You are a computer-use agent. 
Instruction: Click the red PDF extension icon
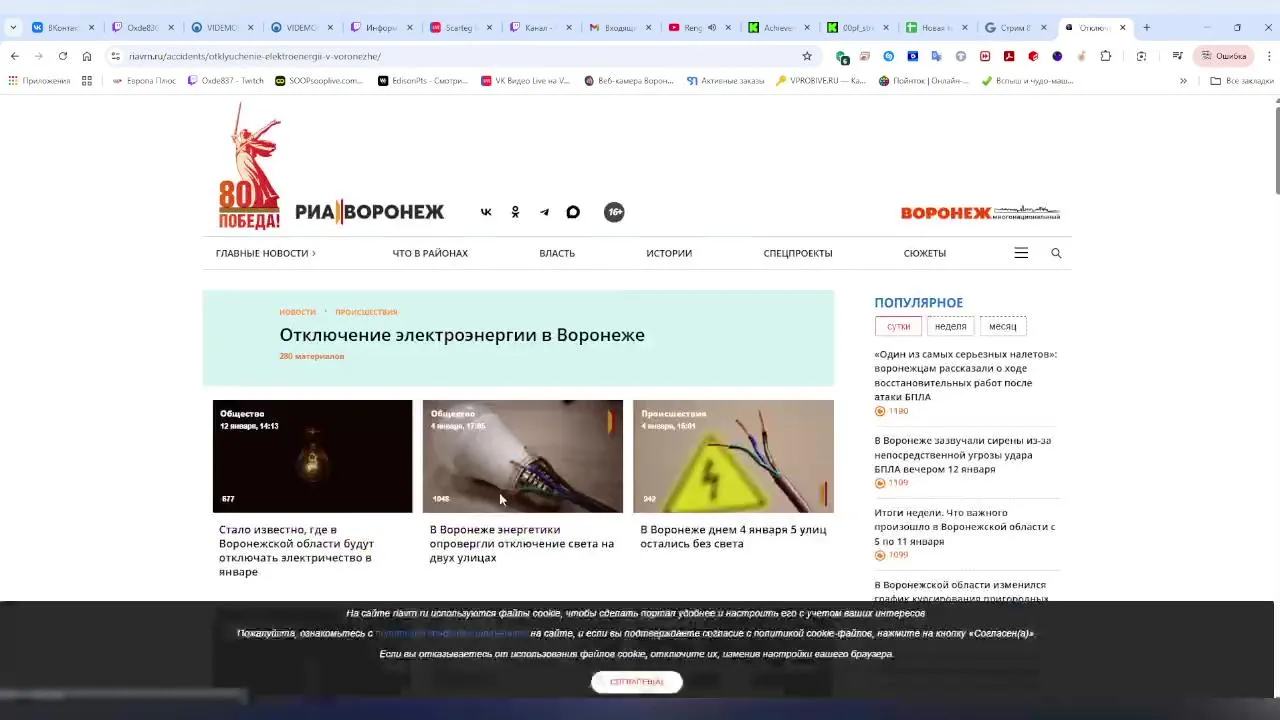click(1009, 56)
